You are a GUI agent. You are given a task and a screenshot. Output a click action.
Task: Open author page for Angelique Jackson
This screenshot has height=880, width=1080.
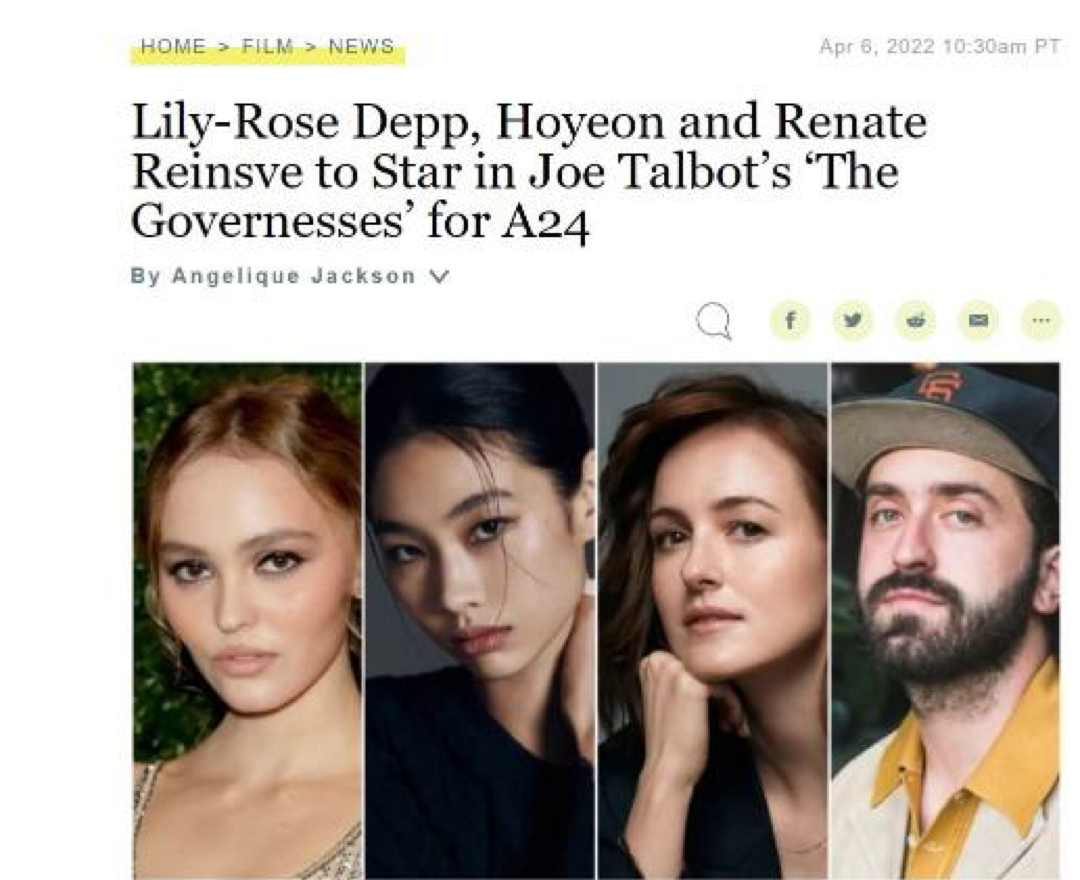[x=294, y=276]
